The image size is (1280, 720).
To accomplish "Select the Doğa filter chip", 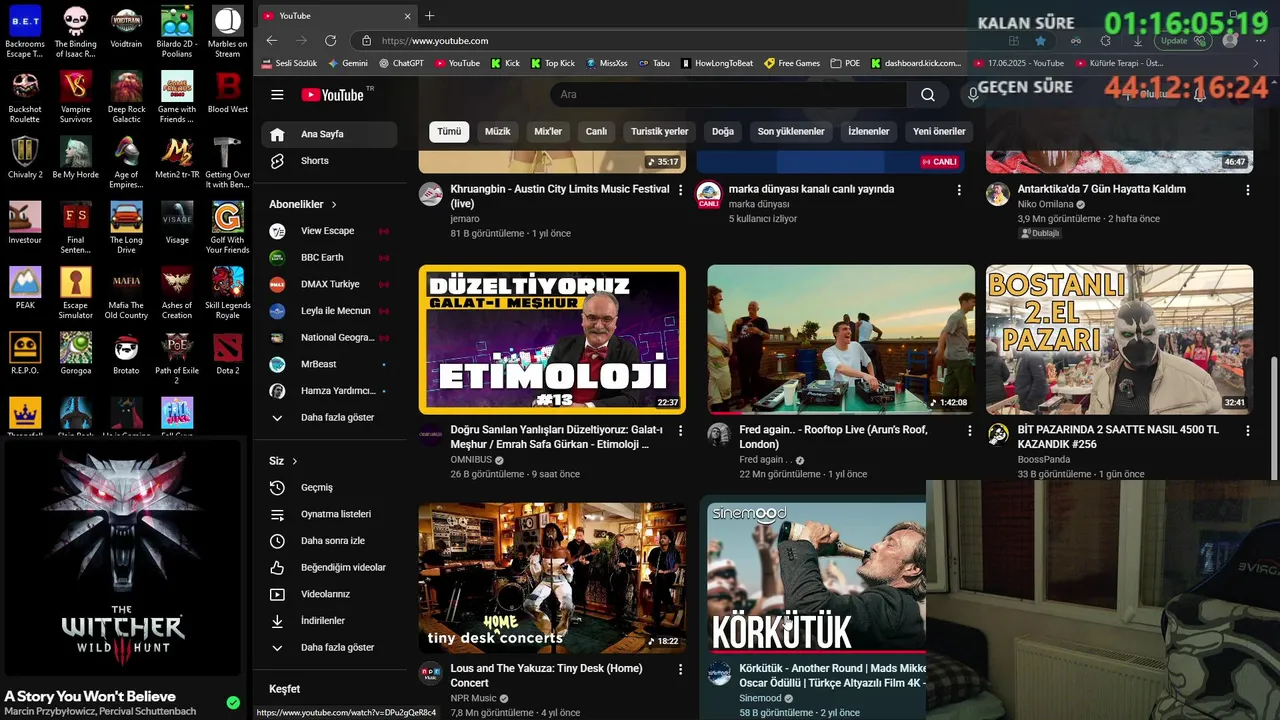I will pos(723,132).
